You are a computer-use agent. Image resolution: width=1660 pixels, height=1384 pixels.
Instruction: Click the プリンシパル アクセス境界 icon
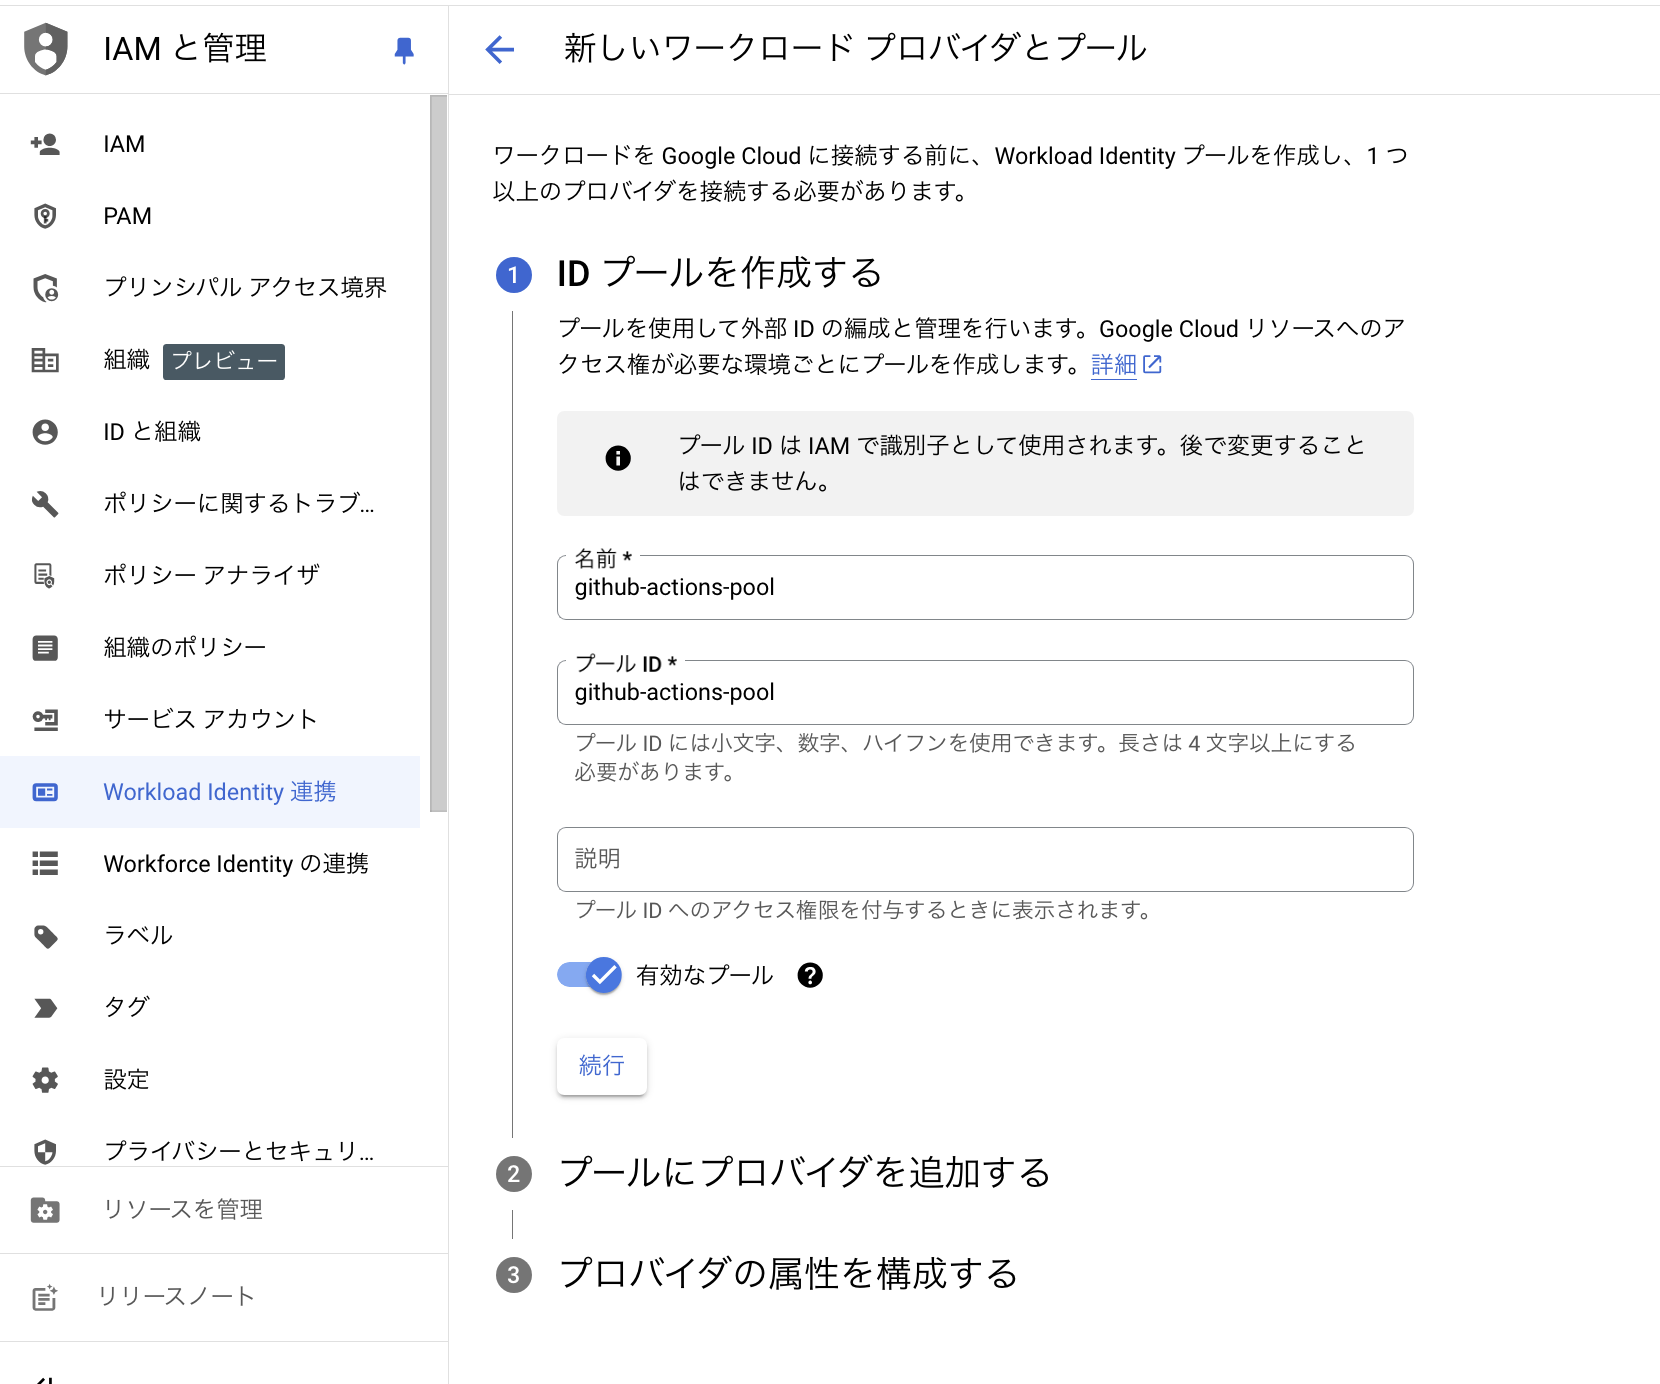(45, 288)
